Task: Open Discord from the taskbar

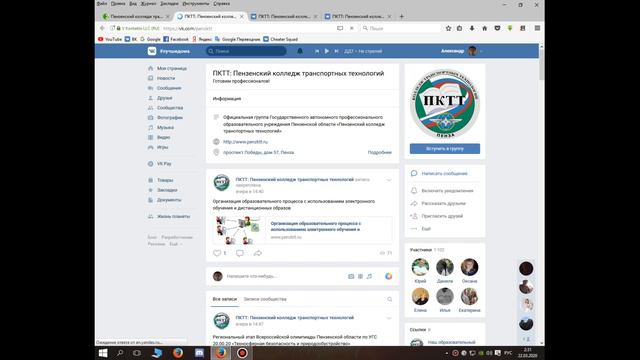Action: 199,353
